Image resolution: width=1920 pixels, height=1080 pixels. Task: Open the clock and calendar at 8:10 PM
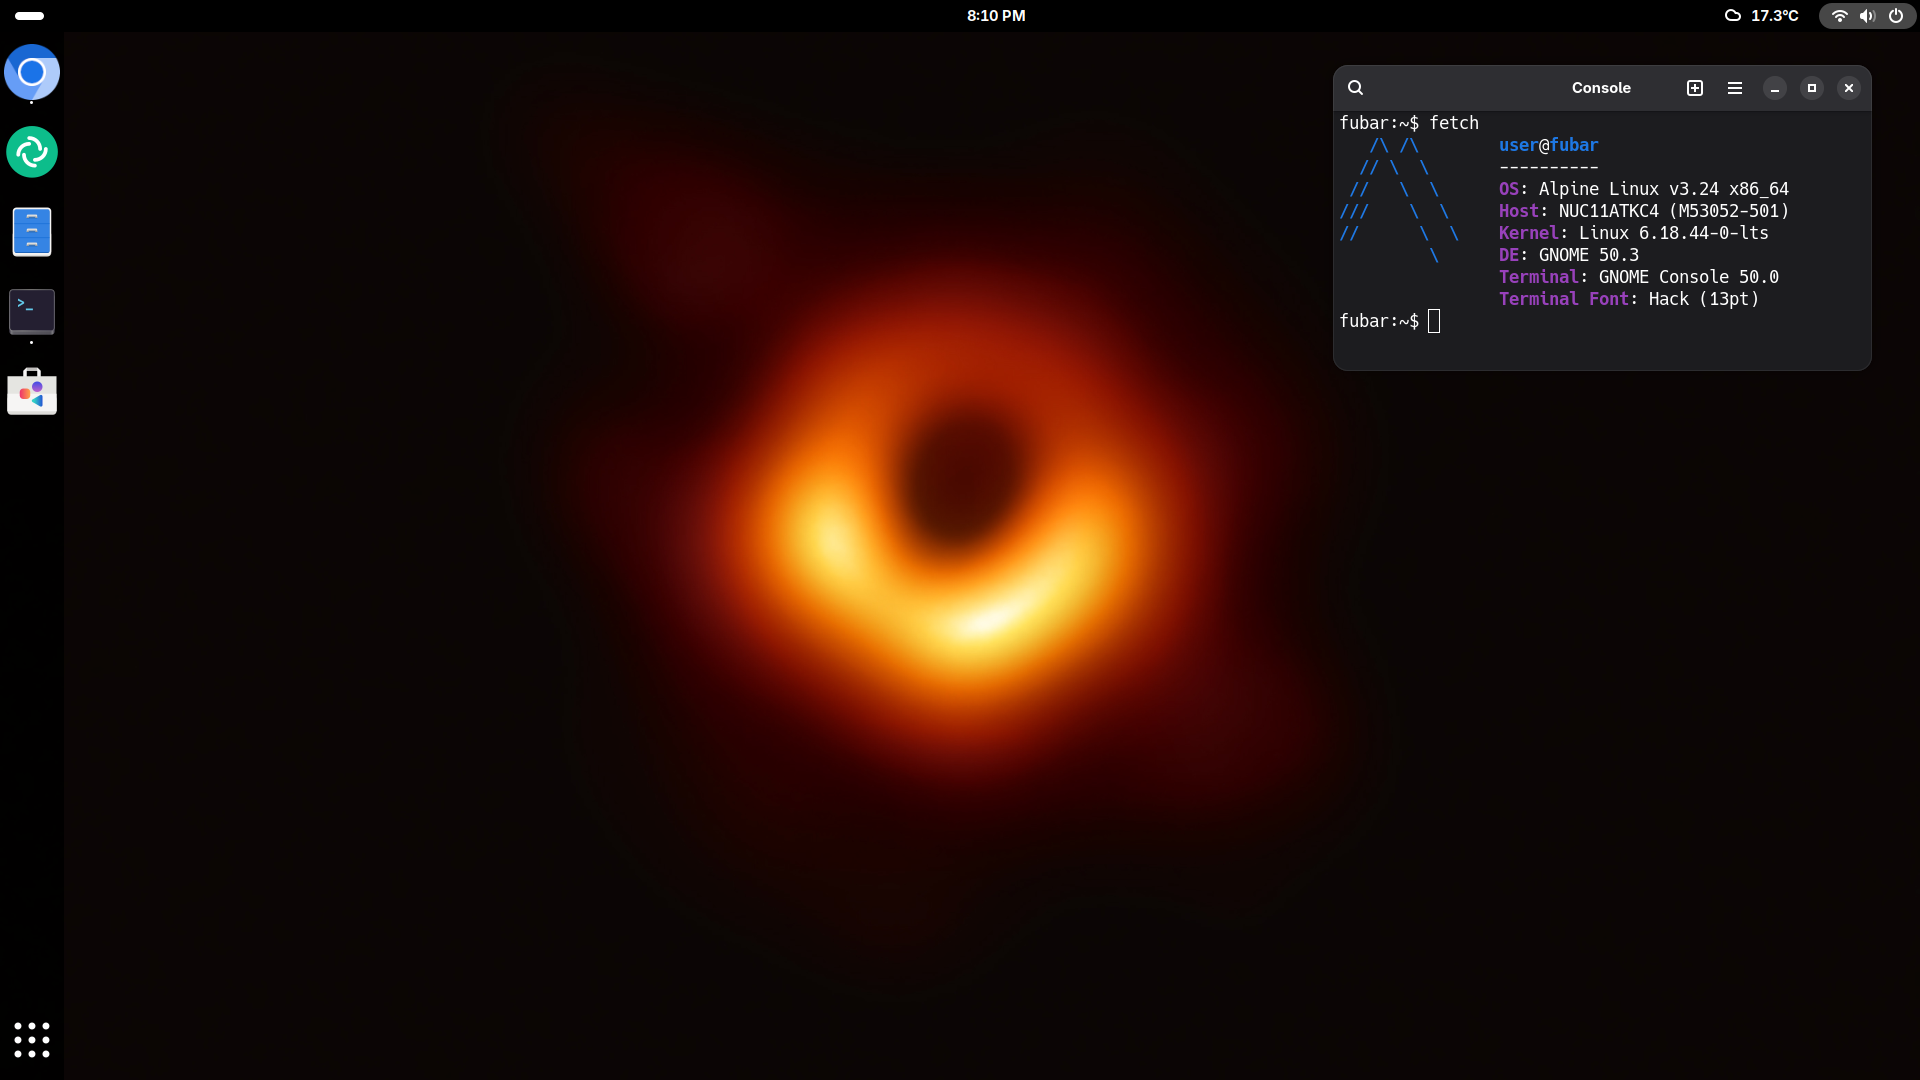tap(996, 16)
